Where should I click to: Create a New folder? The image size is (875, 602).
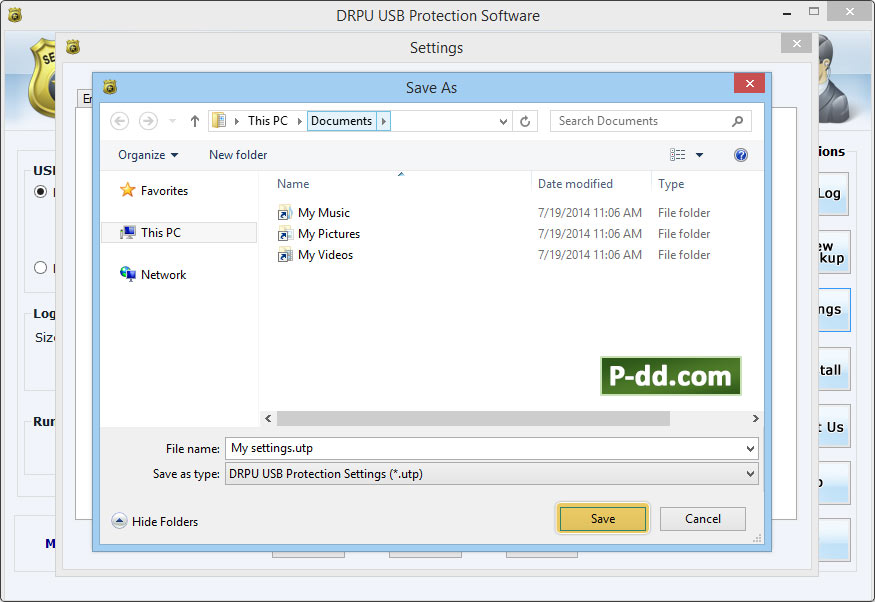(238, 155)
